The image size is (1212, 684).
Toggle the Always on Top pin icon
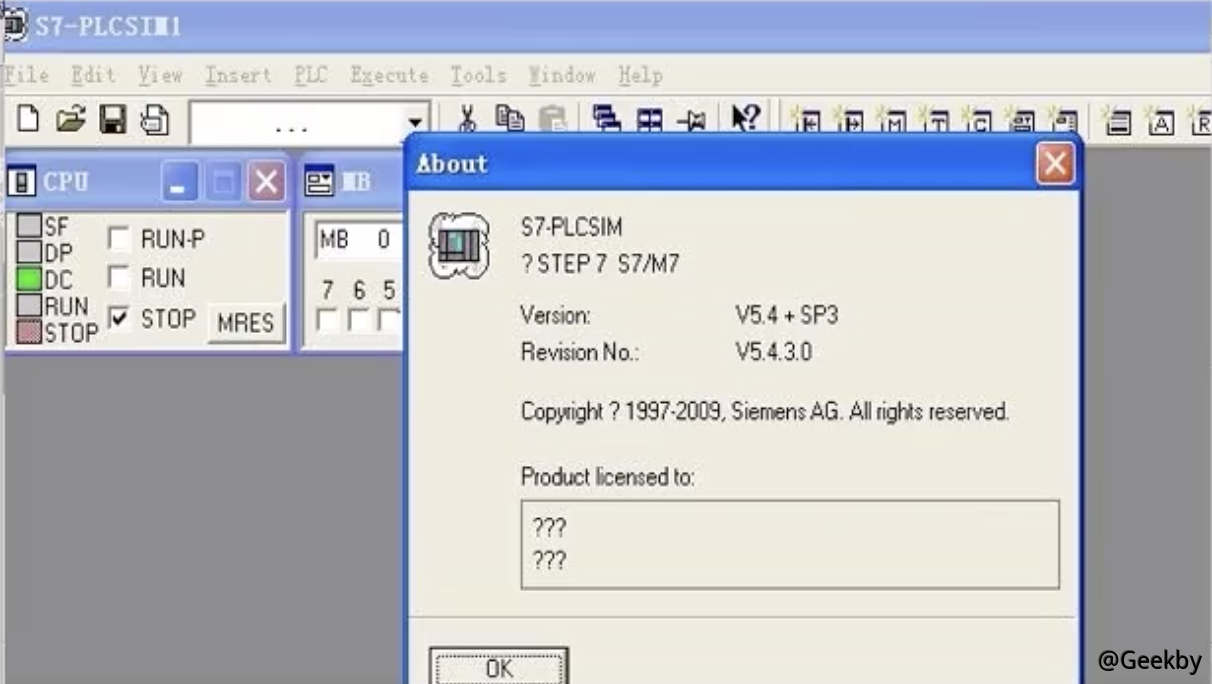coord(692,121)
